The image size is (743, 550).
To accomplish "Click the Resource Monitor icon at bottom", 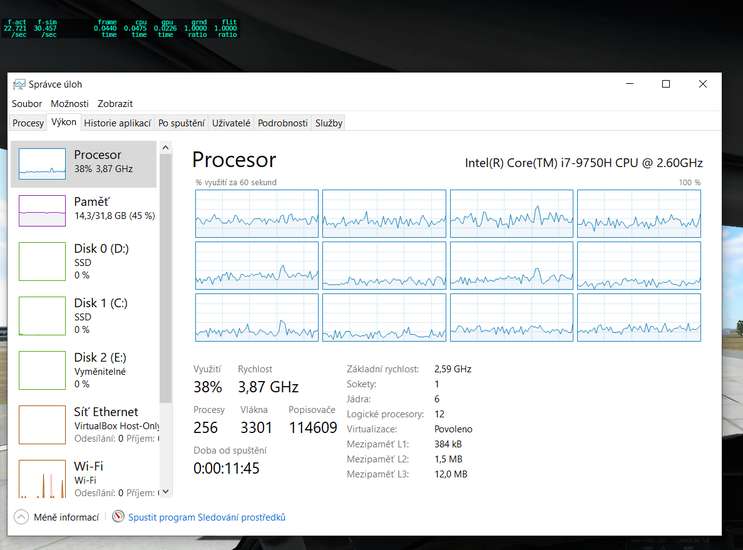I will click(119, 517).
